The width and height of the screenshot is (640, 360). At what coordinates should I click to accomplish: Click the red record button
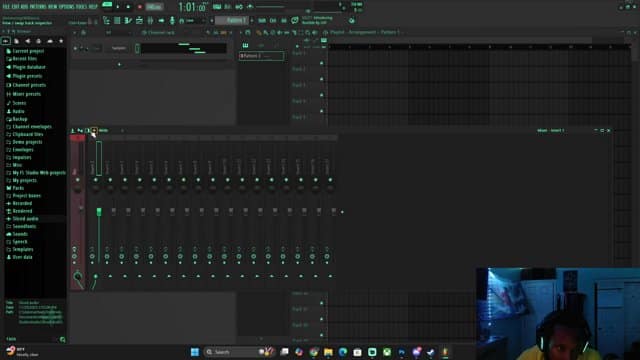point(140,7)
